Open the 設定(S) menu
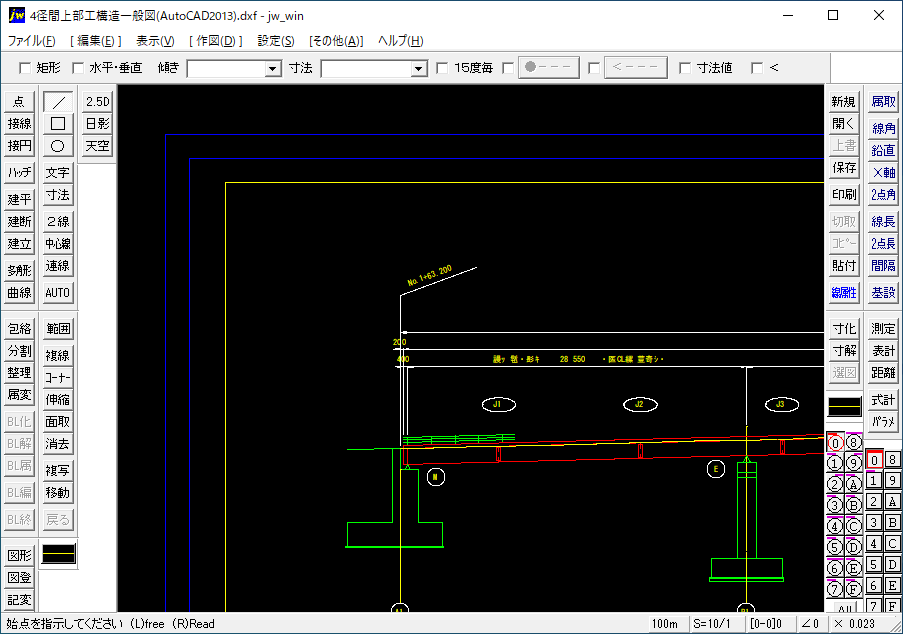Image resolution: width=903 pixels, height=634 pixels. pos(275,41)
